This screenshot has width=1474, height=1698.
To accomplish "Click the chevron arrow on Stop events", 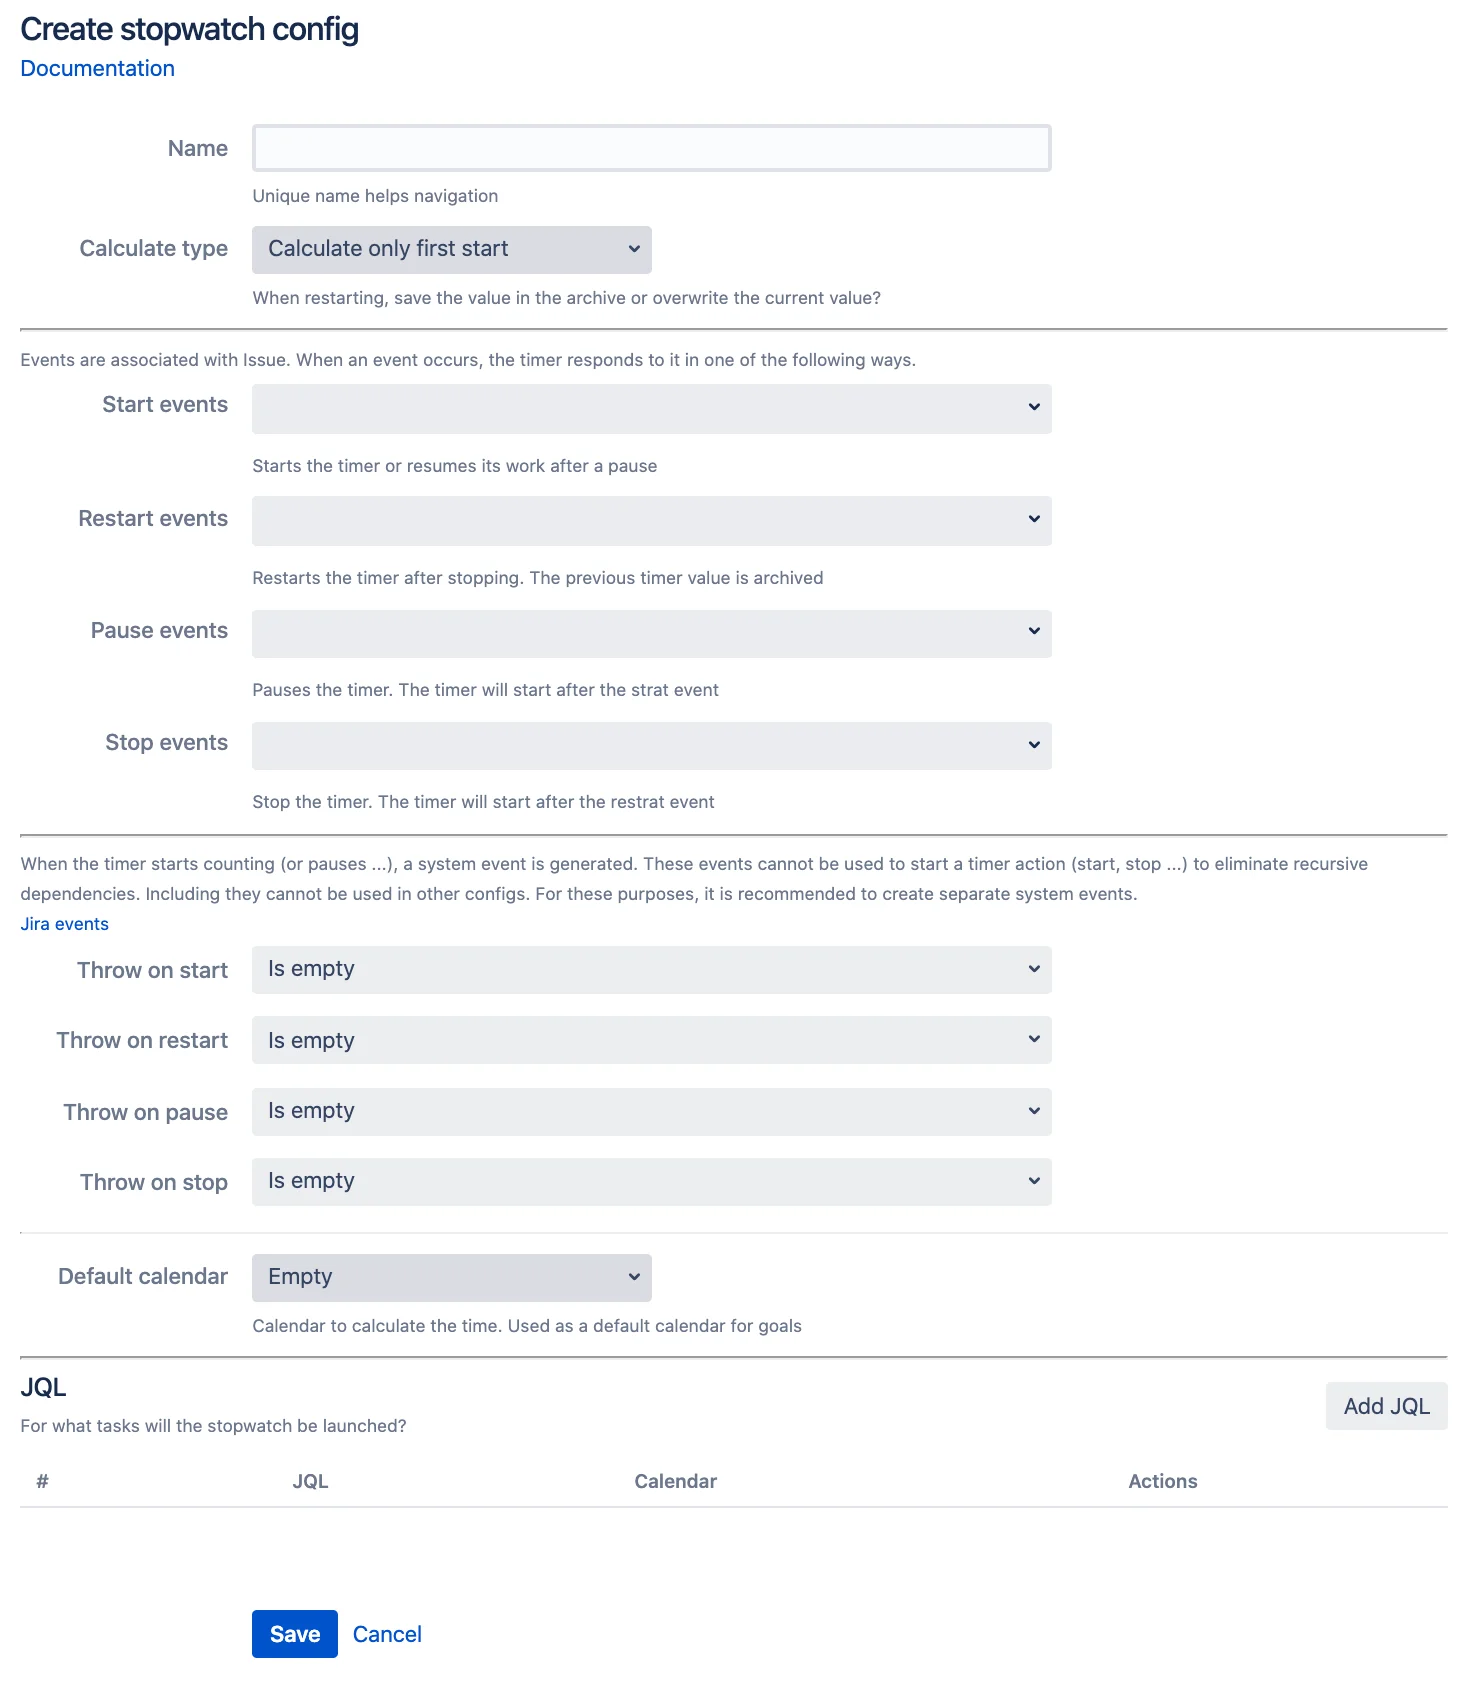I will coord(1034,745).
